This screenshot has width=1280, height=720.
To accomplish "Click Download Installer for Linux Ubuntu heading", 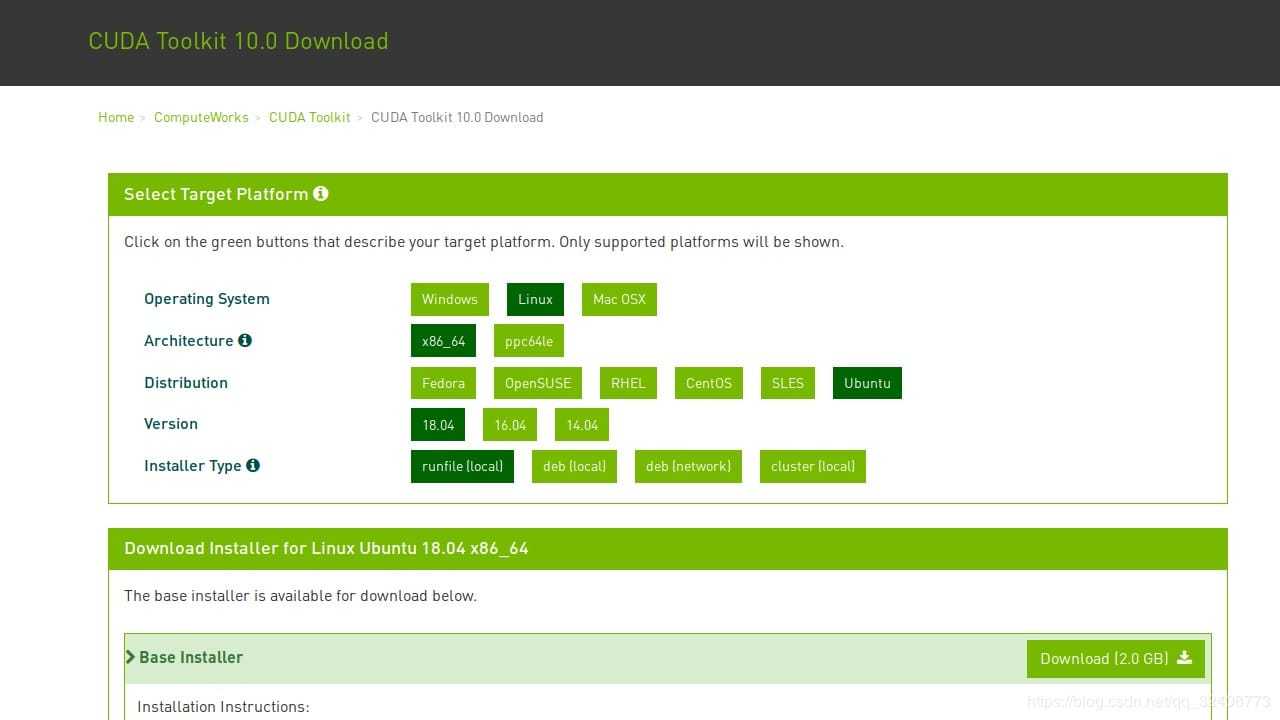I will [326, 548].
